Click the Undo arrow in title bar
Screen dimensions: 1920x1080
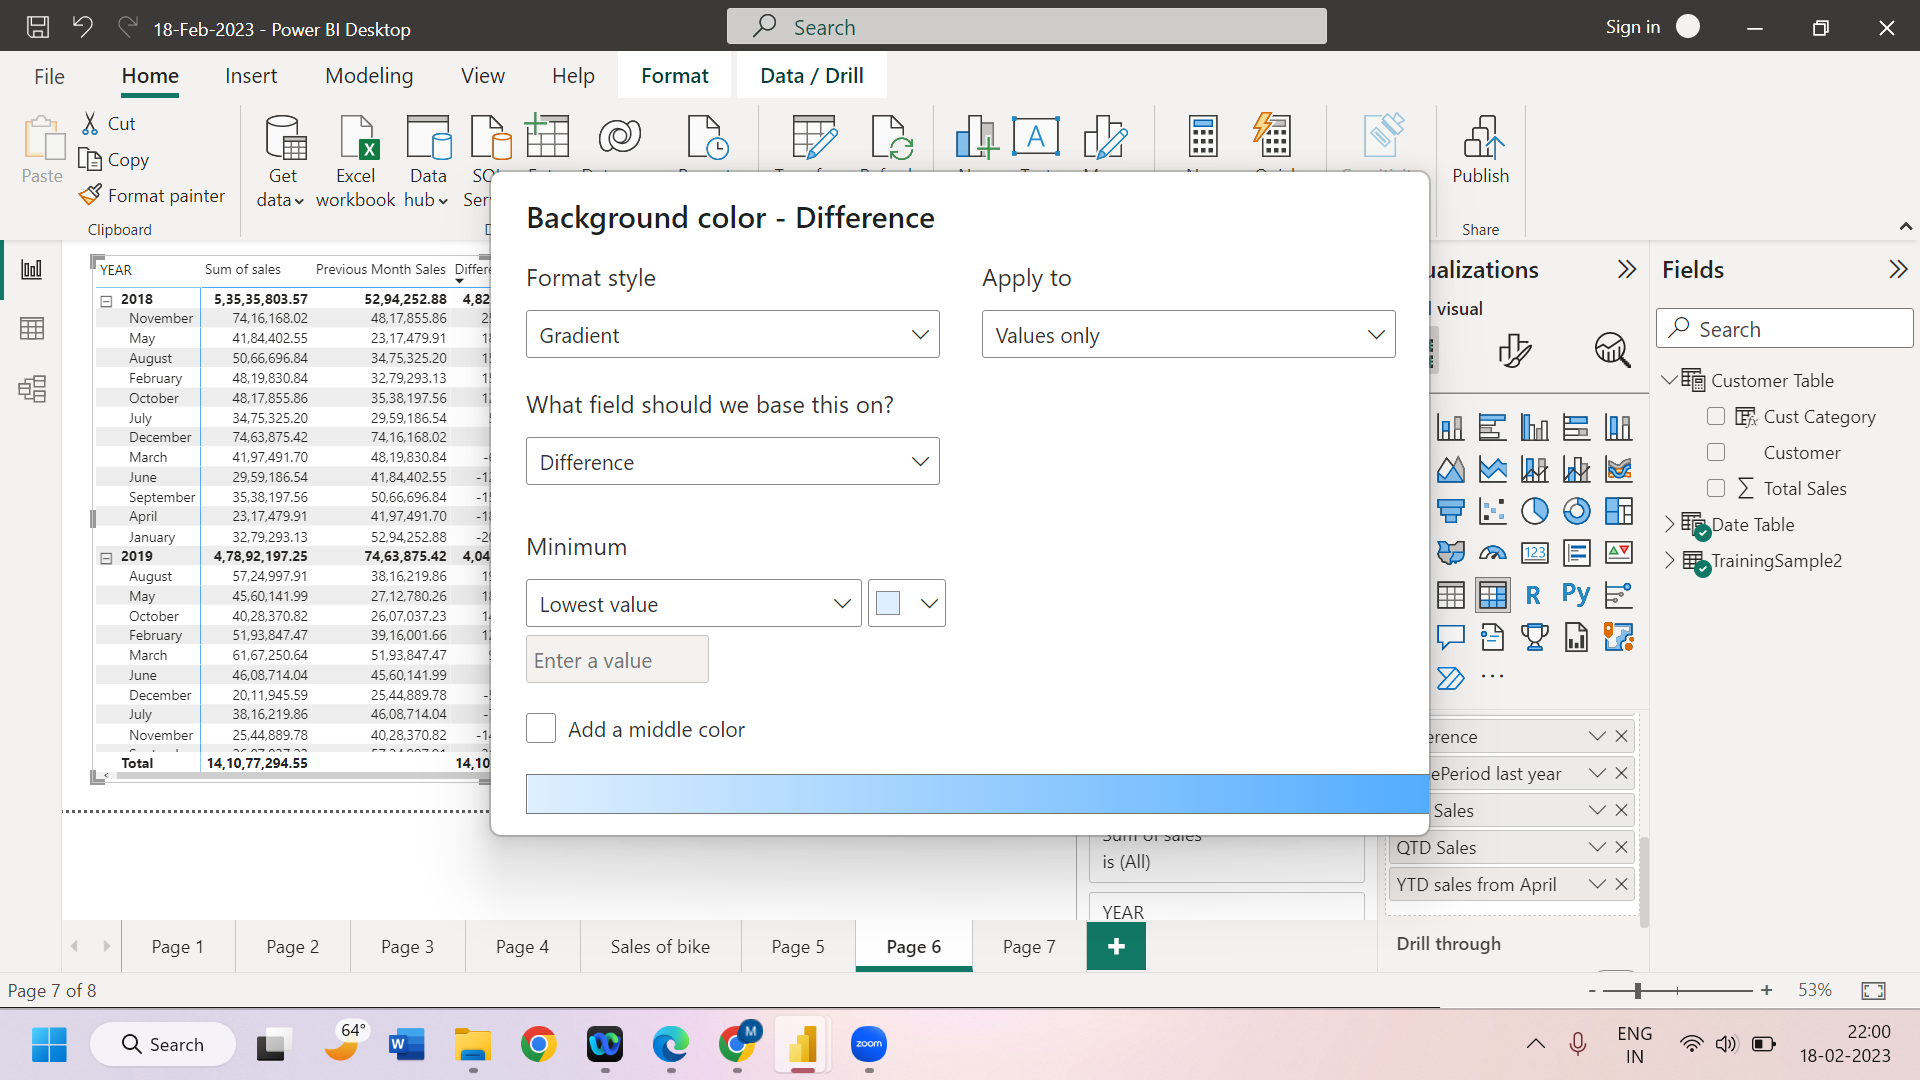tap(82, 27)
